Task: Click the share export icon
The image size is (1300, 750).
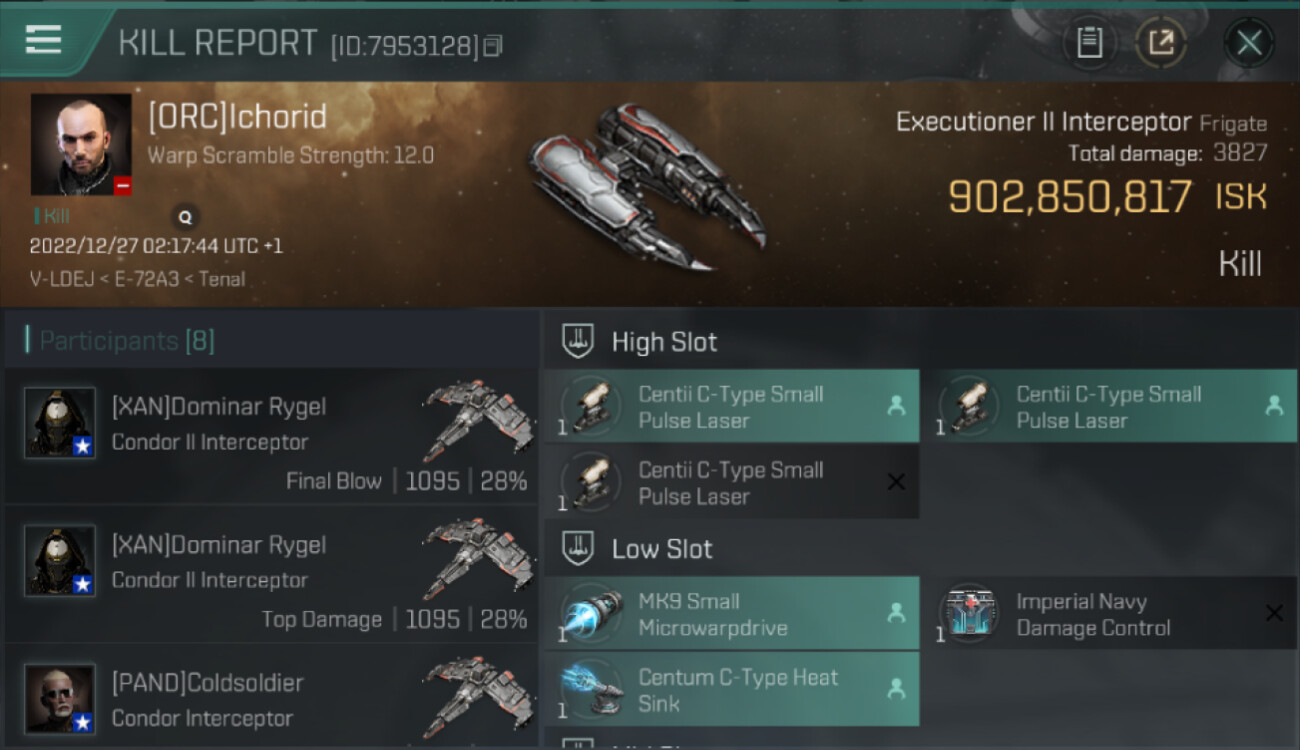Action: [x=1161, y=42]
